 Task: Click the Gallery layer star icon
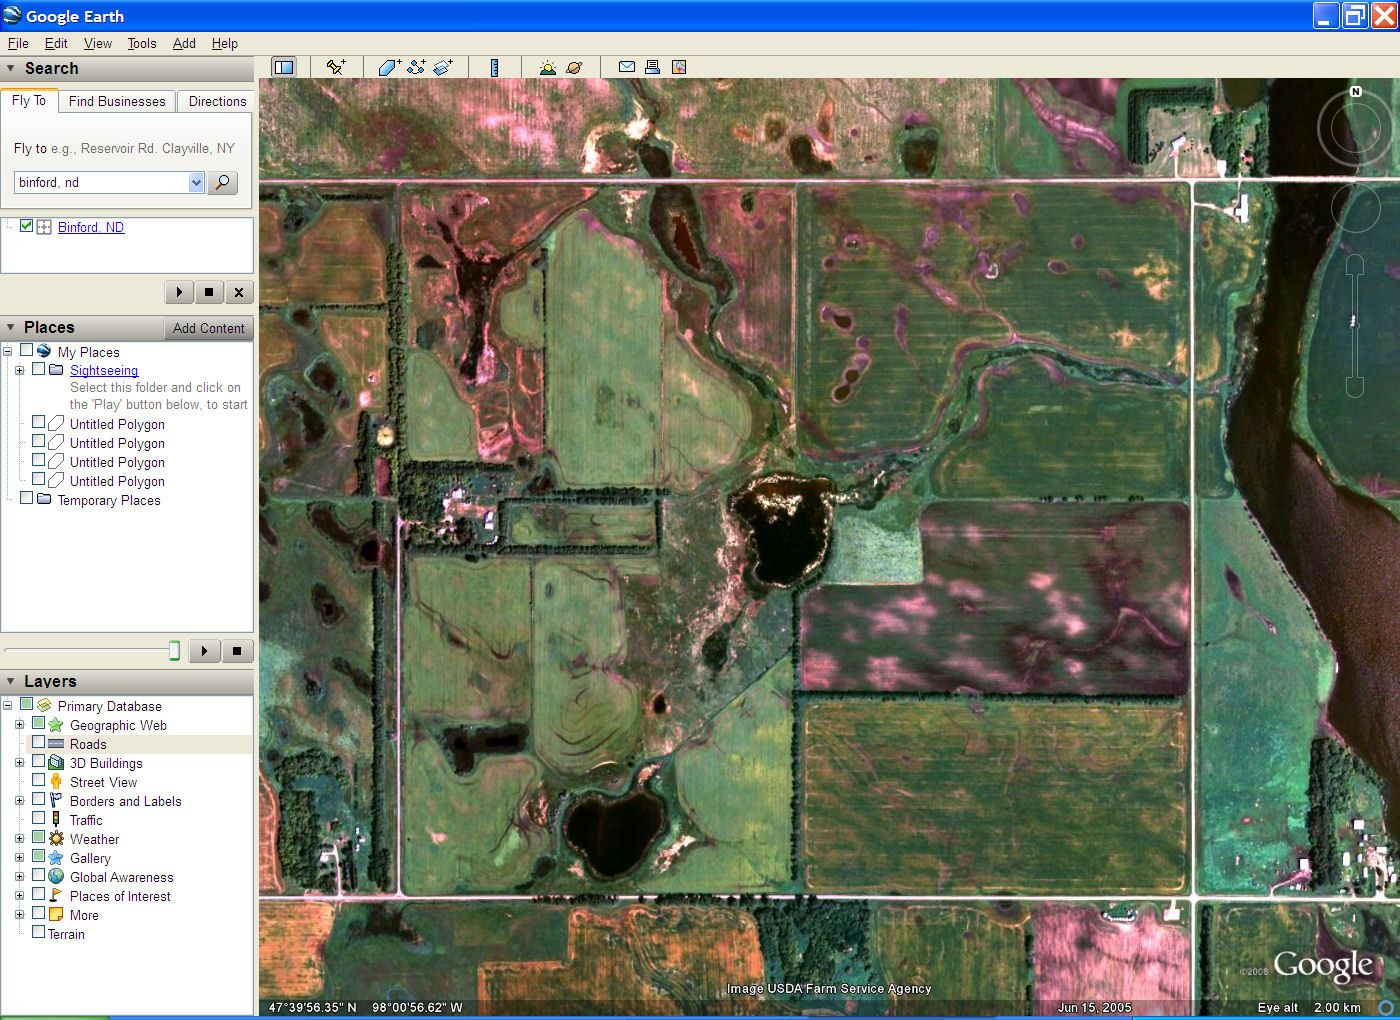[56, 858]
